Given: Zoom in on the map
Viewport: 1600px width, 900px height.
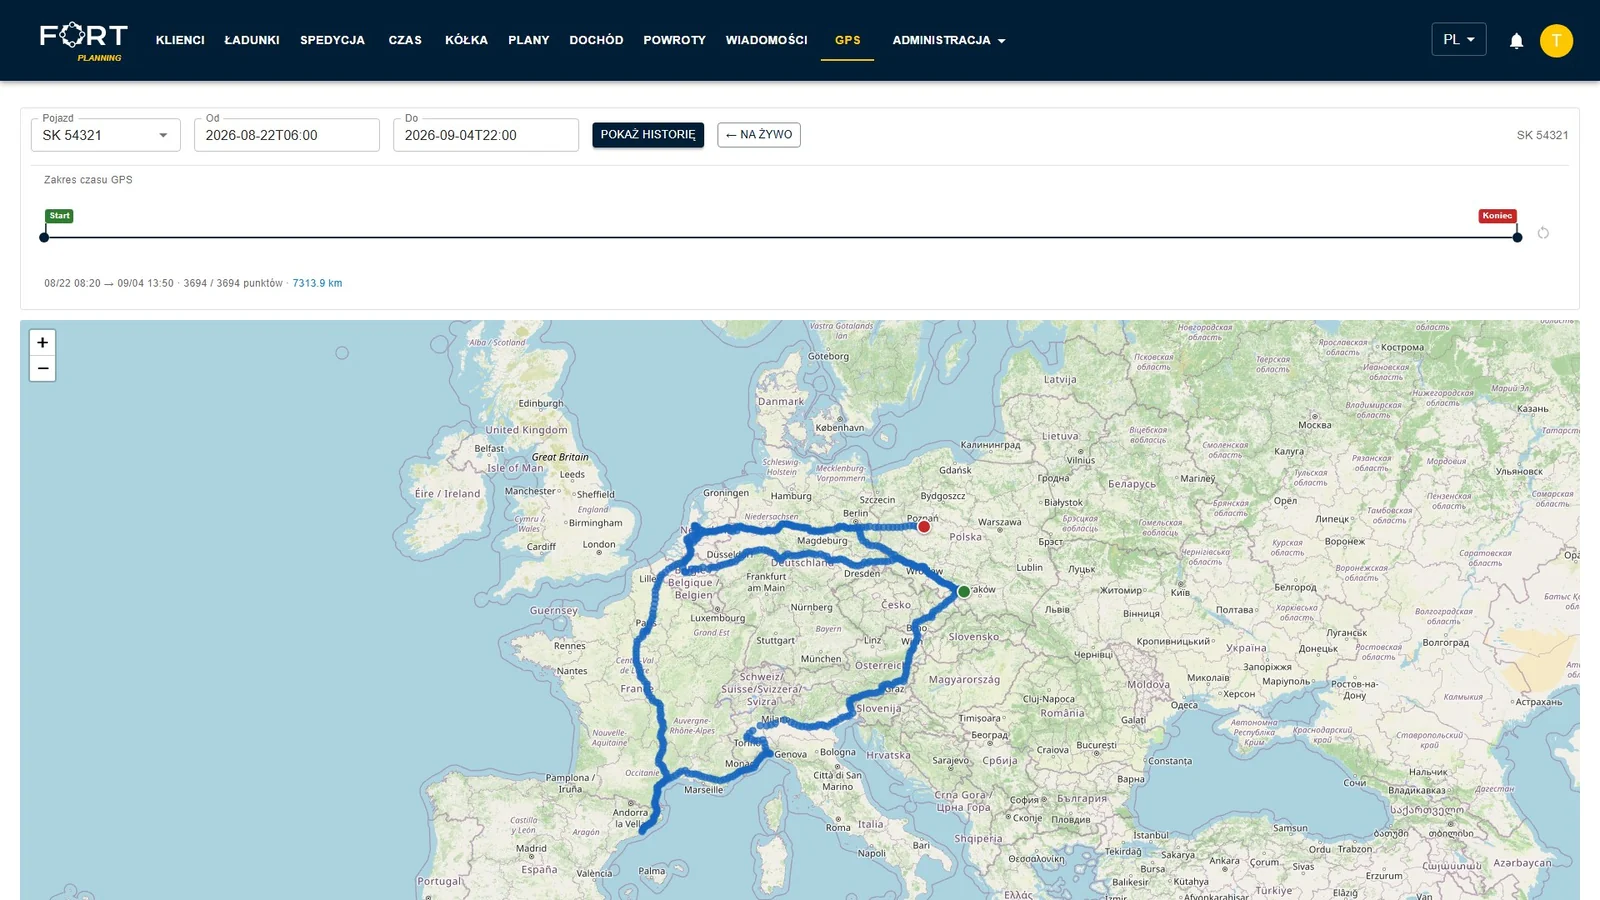Looking at the screenshot, I should [43, 342].
